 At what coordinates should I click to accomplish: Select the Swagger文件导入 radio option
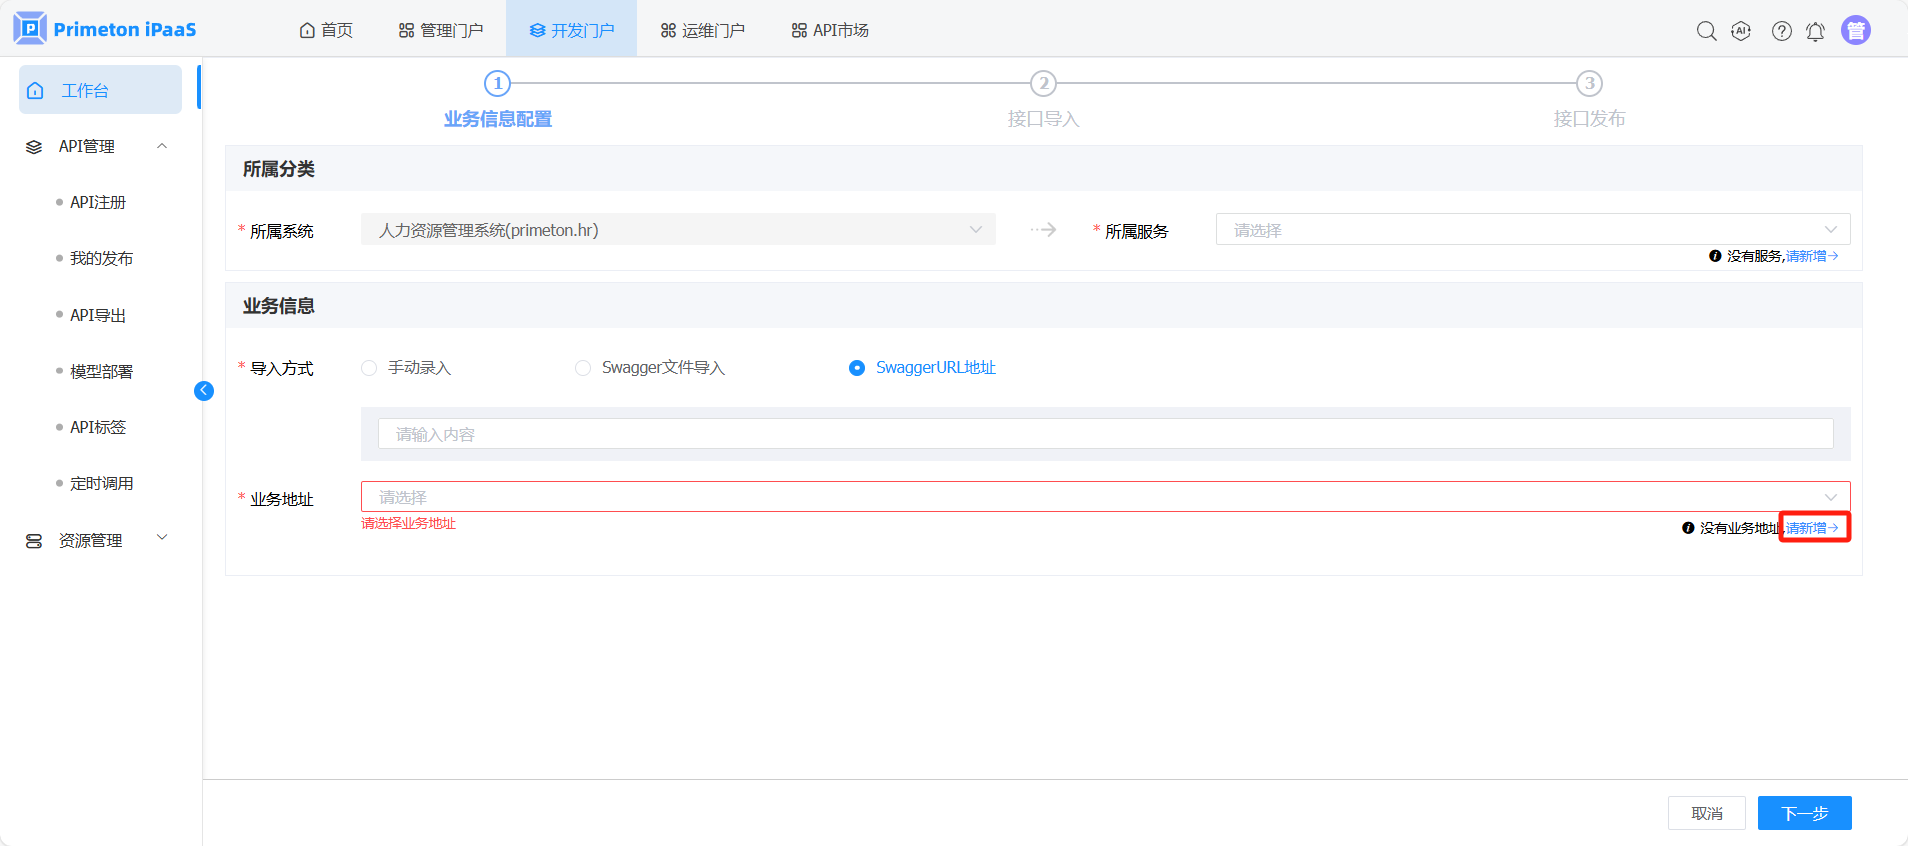pos(583,368)
